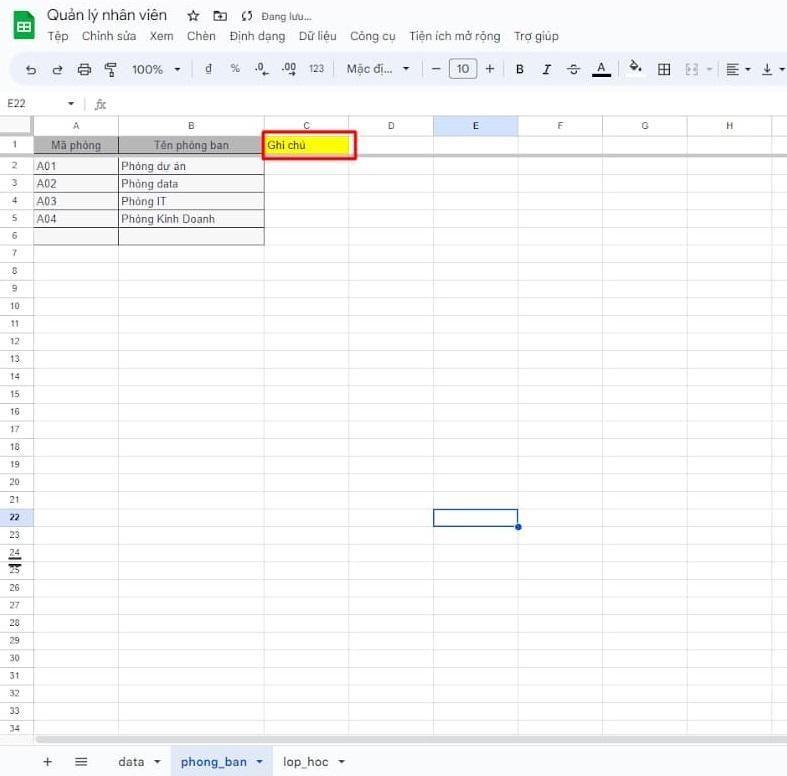Star the document Quản lý nhân viên
The width and height of the screenshot is (787, 776).
(193, 16)
